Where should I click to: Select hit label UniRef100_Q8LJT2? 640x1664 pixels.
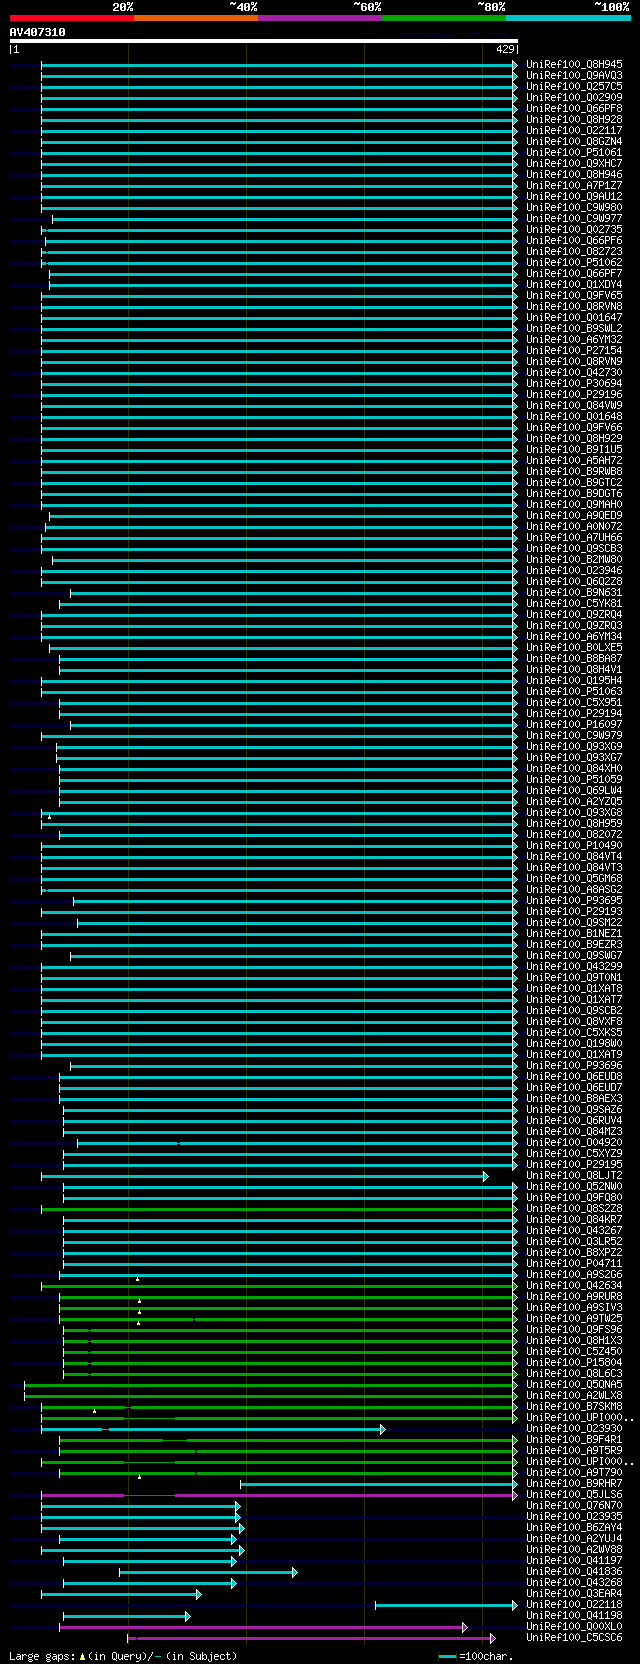pos(574,1175)
